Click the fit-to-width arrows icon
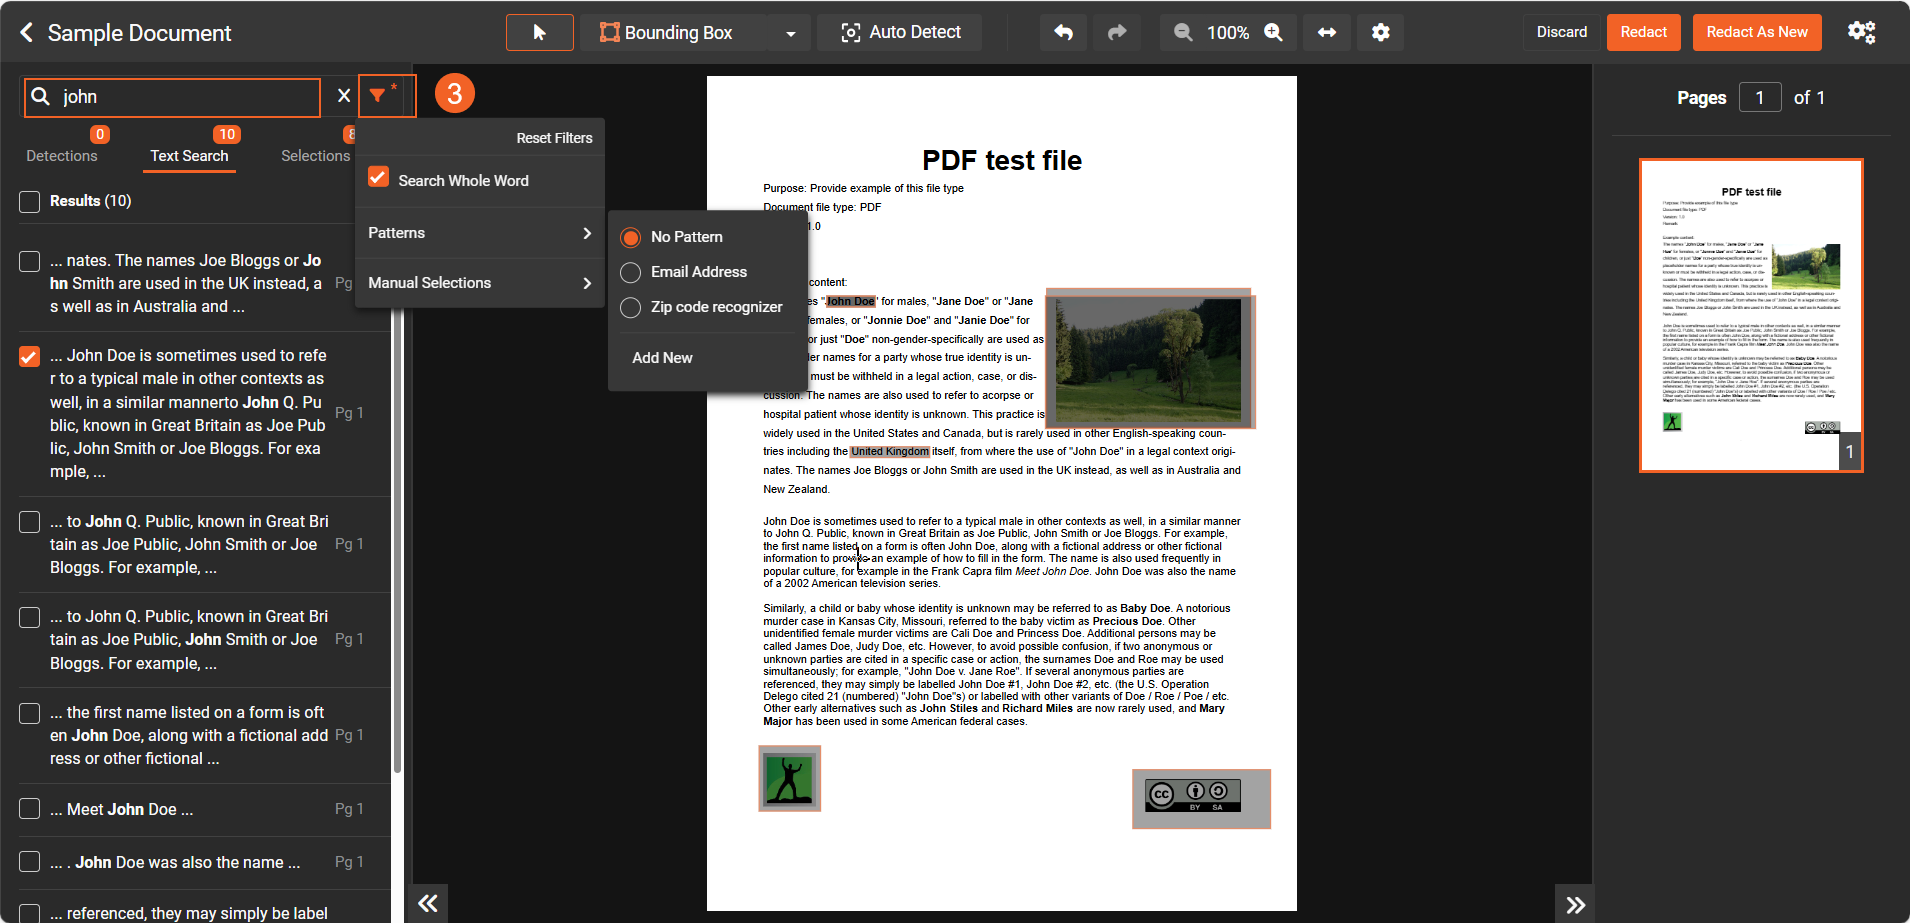This screenshot has width=1910, height=923. pos(1327,33)
